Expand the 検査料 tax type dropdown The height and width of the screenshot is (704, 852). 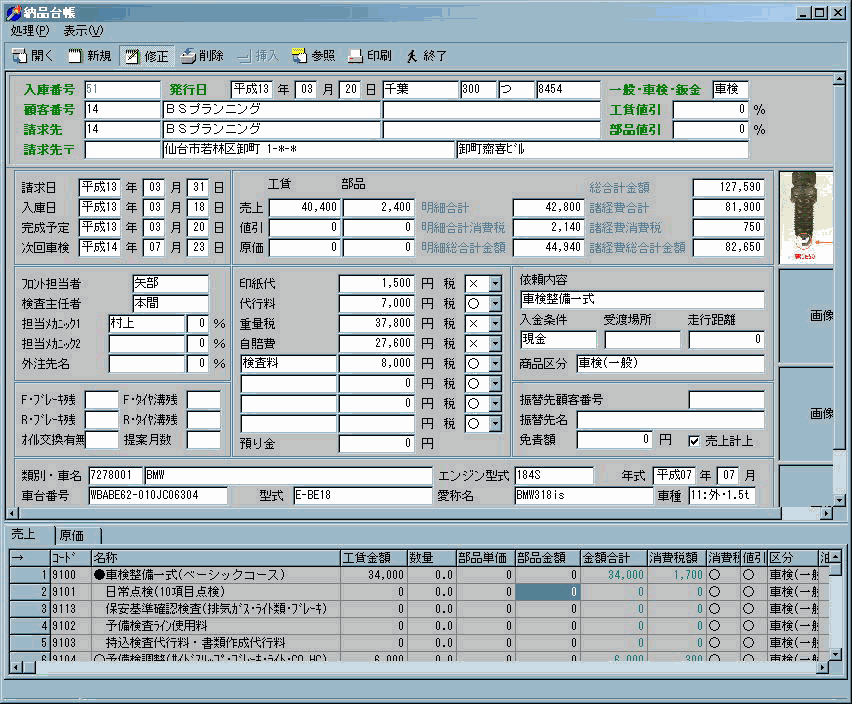point(494,364)
